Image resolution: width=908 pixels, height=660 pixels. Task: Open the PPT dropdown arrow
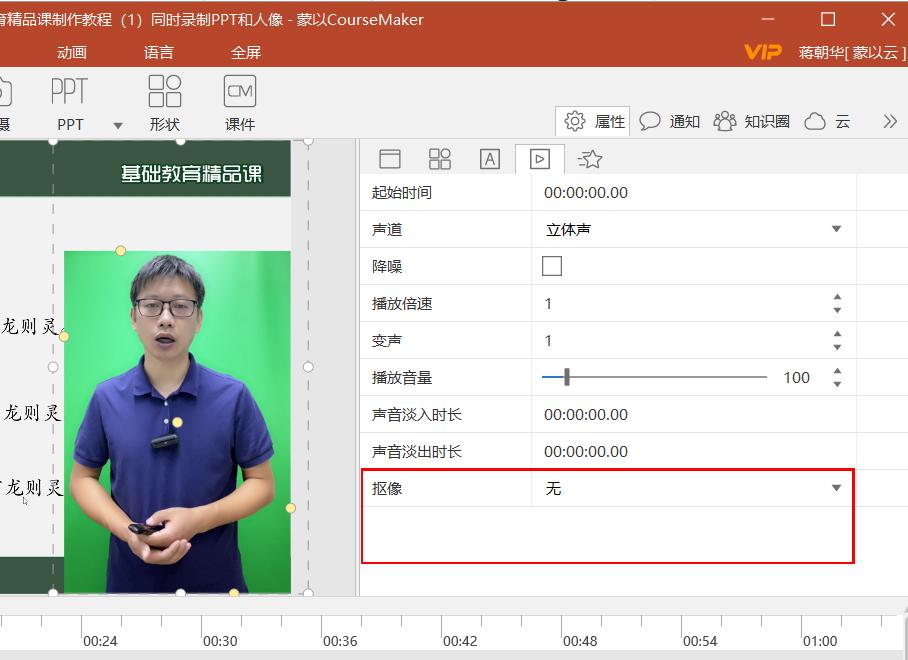point(117,126)
